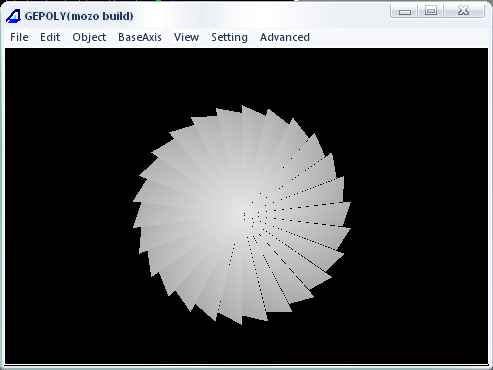Open the Setting menu

[x=229, y=37]
